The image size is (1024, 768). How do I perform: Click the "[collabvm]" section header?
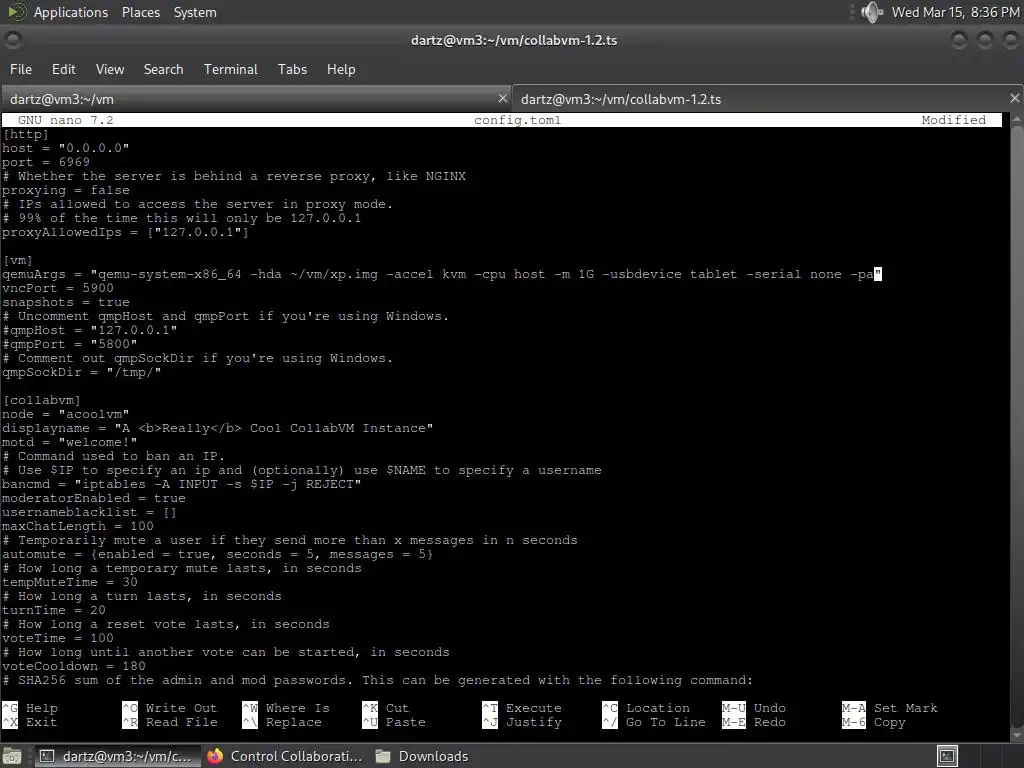(x=42, y=400)
